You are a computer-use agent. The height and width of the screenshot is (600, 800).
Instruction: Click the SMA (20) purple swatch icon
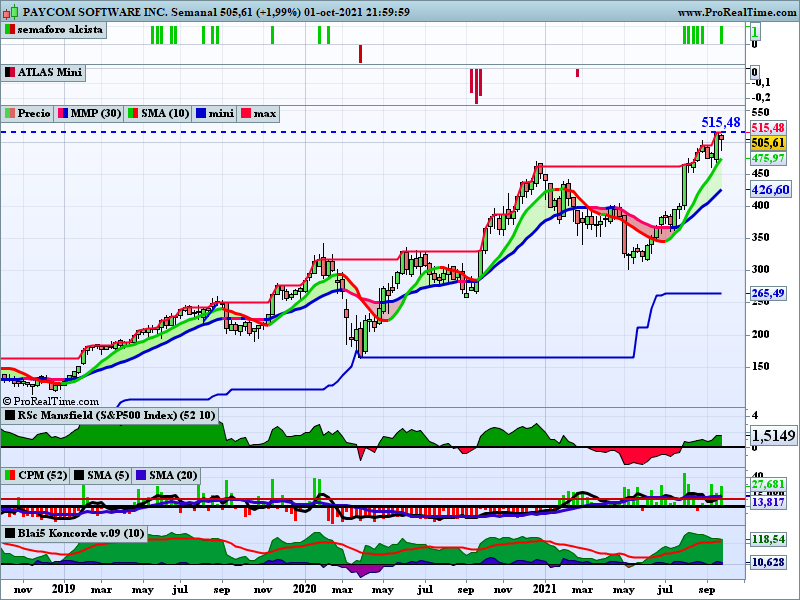pos(141,476)
